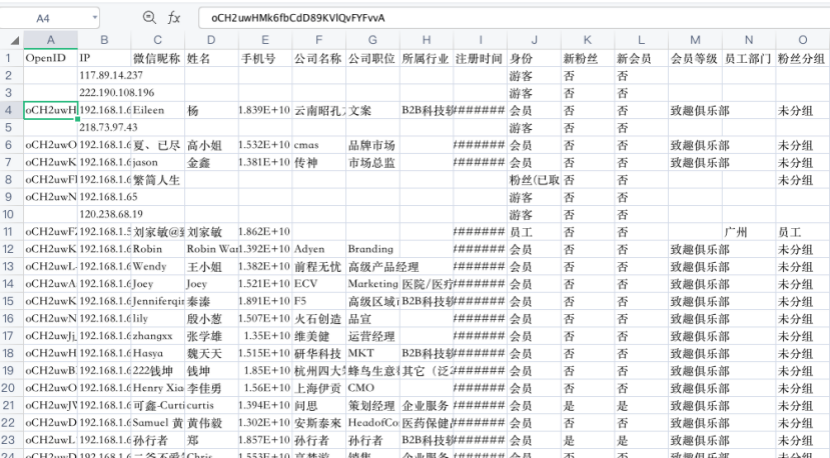Click IP cell 222.190.108.196
Image resolution: width=830 pixels, height=458 pixels.
104,93
